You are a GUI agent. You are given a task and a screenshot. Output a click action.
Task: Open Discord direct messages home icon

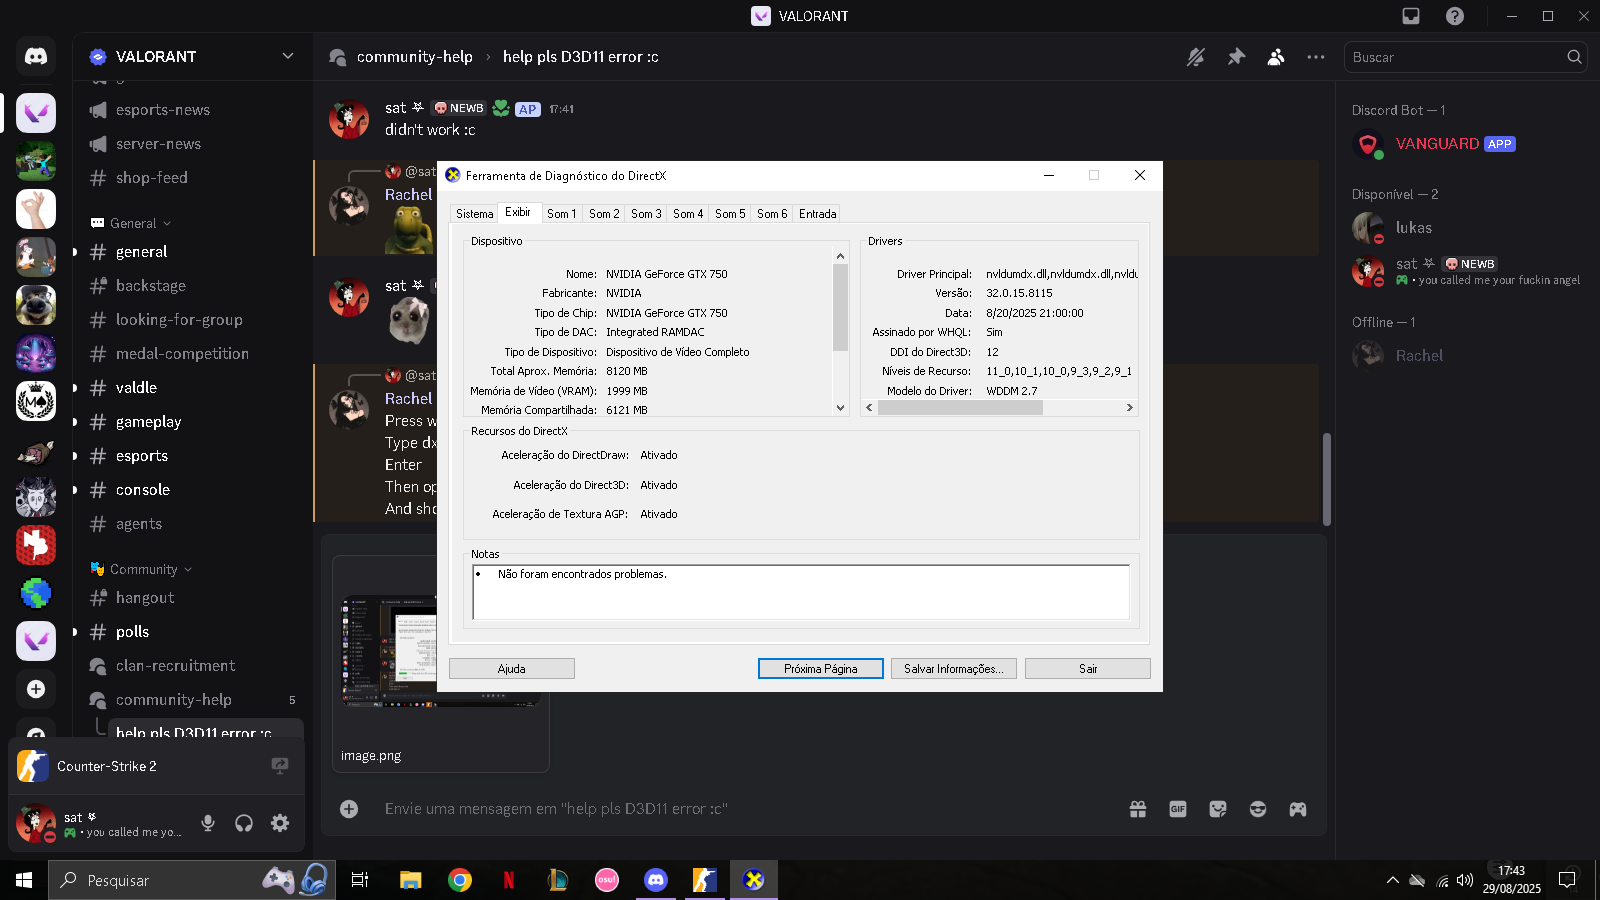point(36,57)
